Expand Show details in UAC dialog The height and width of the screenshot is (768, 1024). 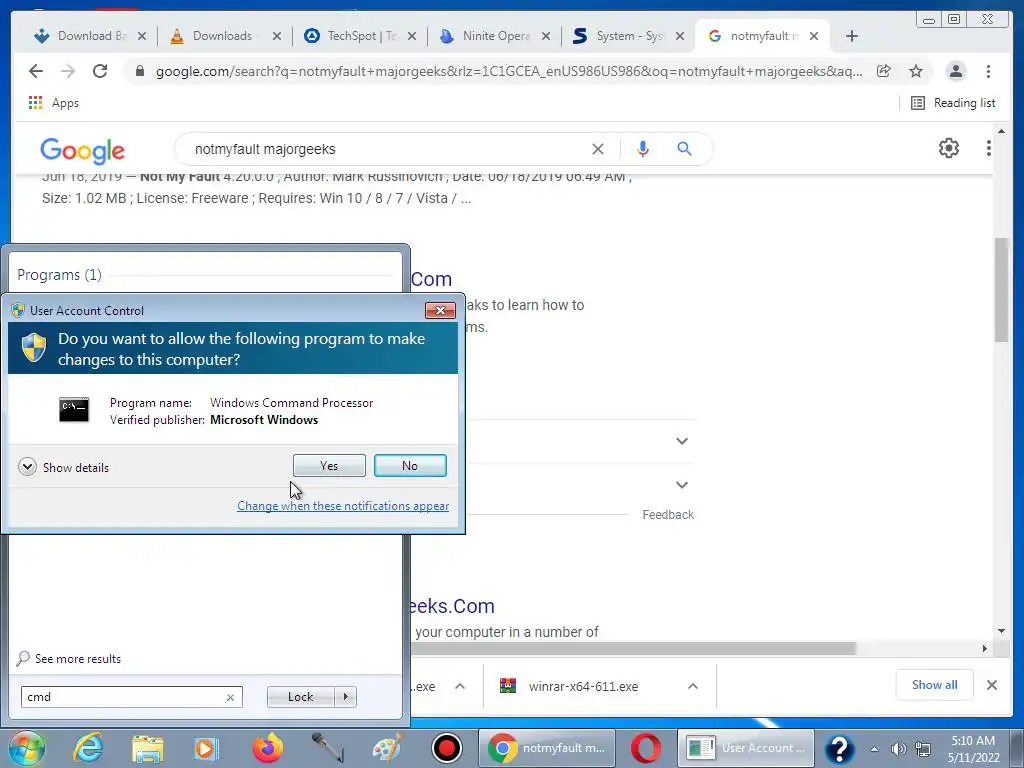63,467
